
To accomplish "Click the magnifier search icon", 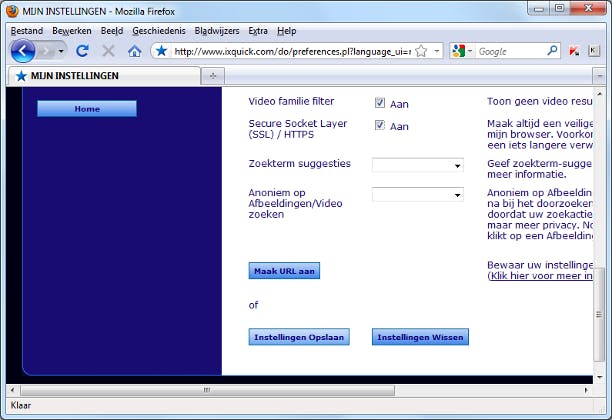I will (552, 51).
